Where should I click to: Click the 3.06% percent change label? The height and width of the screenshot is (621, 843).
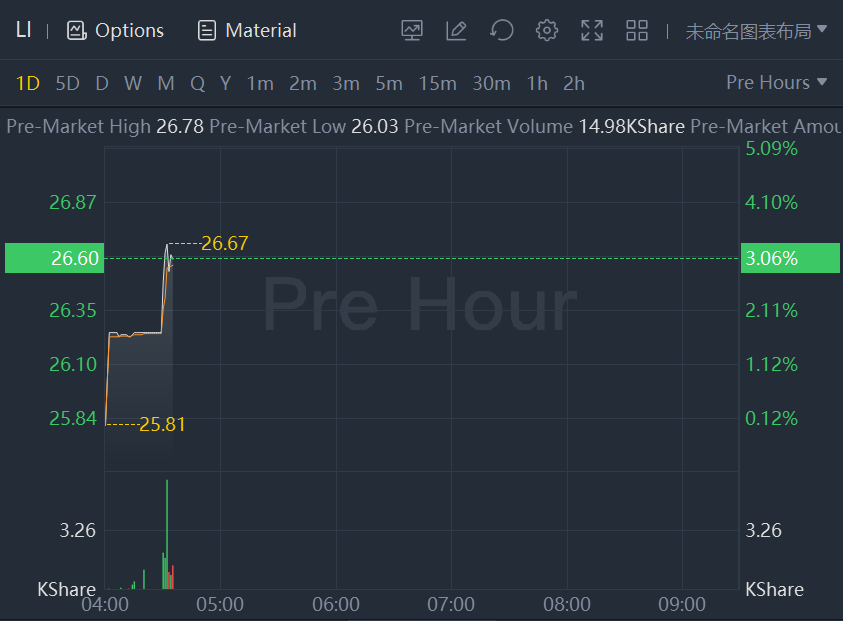[x=771, y=258]
